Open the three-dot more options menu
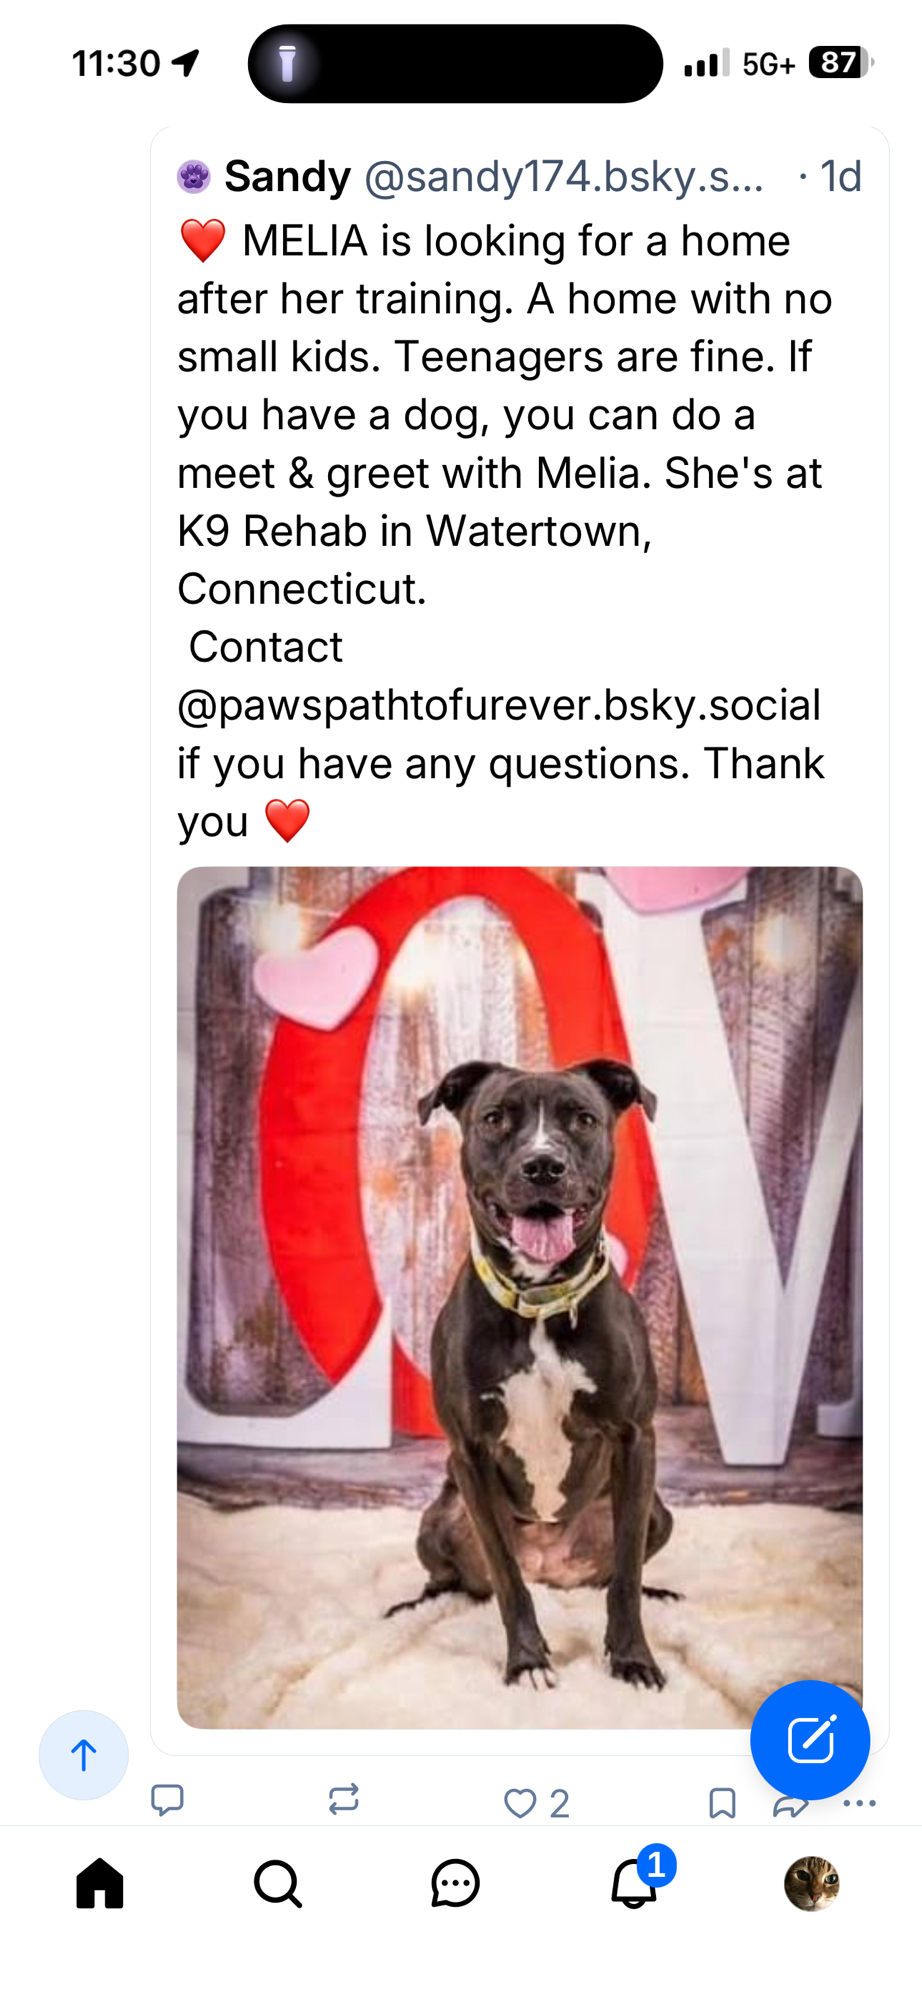Screen dimensions: 922x2000 (x=860, y=1804)
